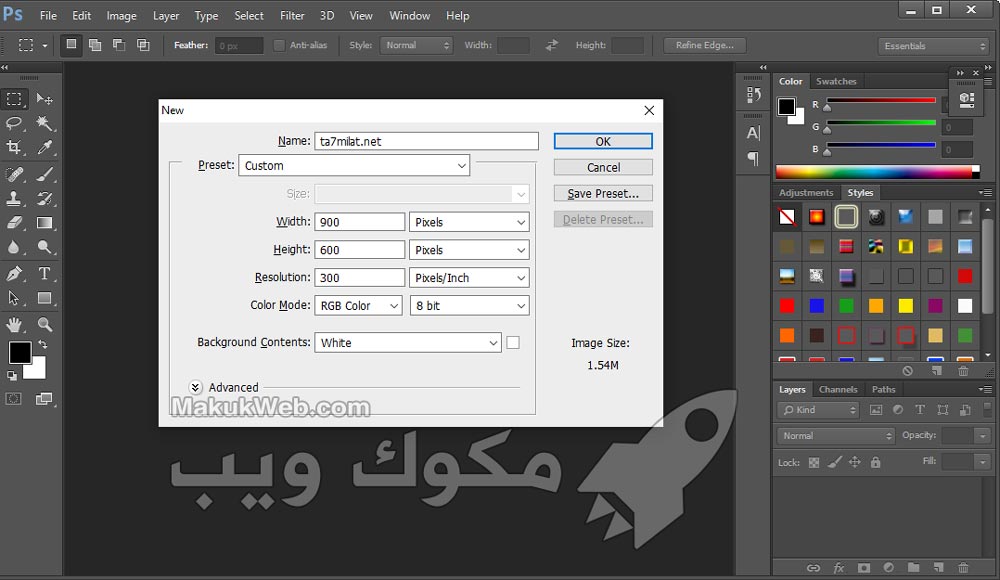Click the Save Preset button
This screenshot has width=1000, height=580.
pyautogui.click(x=603, y=193)
